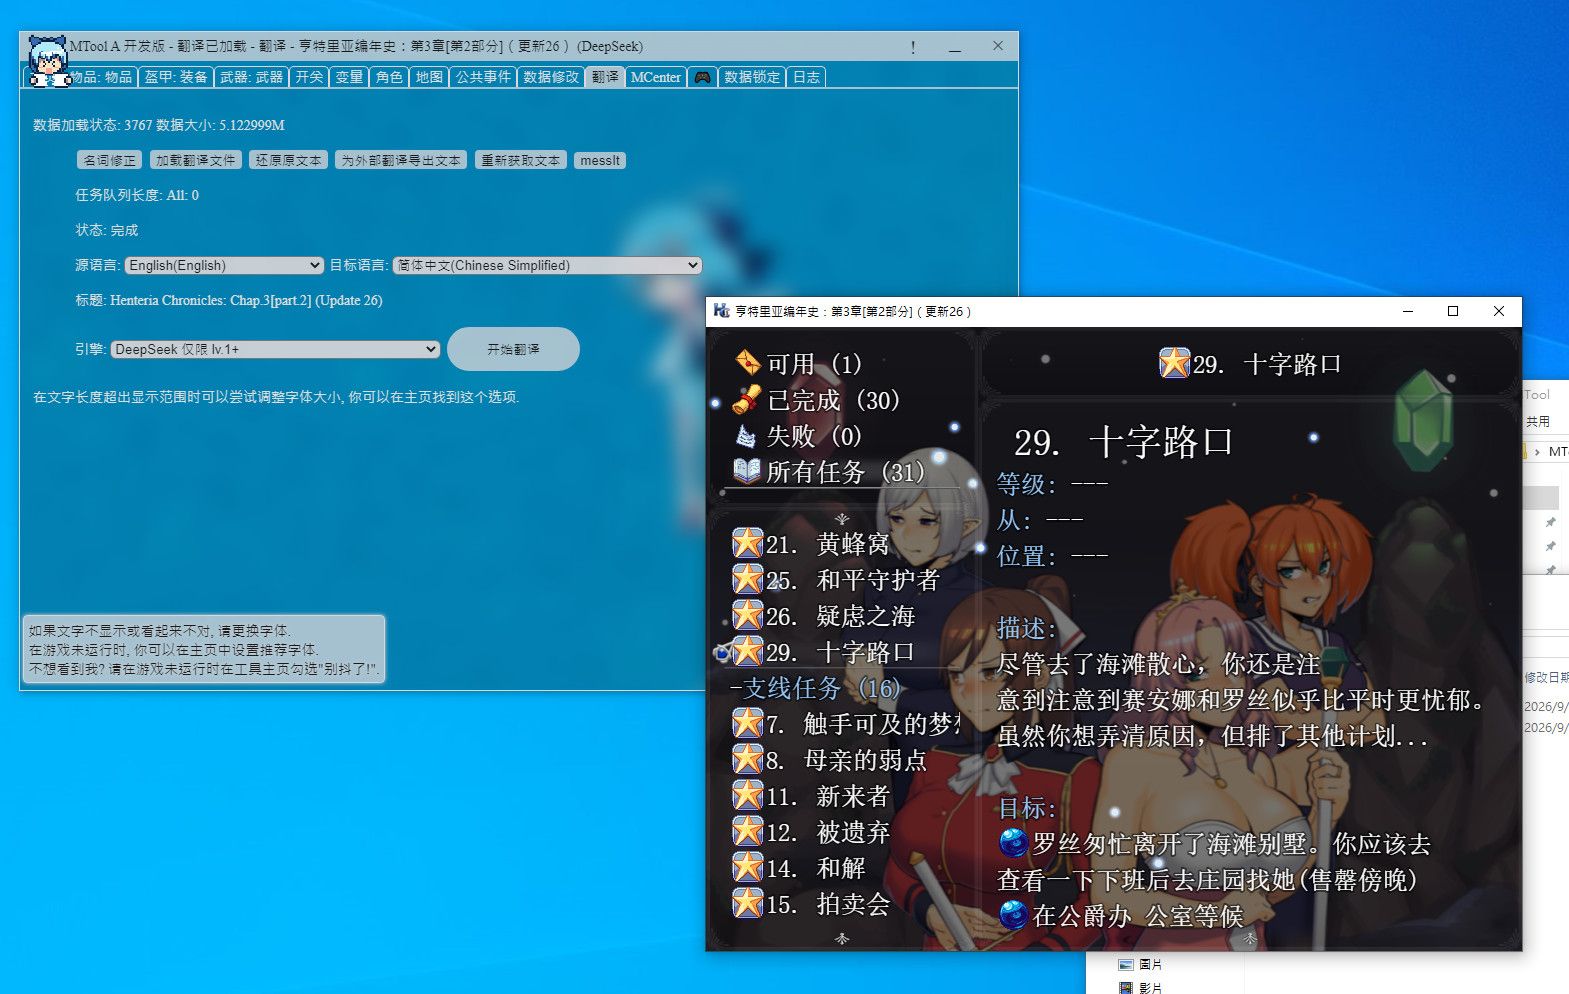Select 图片 in File Explorer's navigation pane
The width and height of the screenshot is (1569, 994).
coord(1150,965)
